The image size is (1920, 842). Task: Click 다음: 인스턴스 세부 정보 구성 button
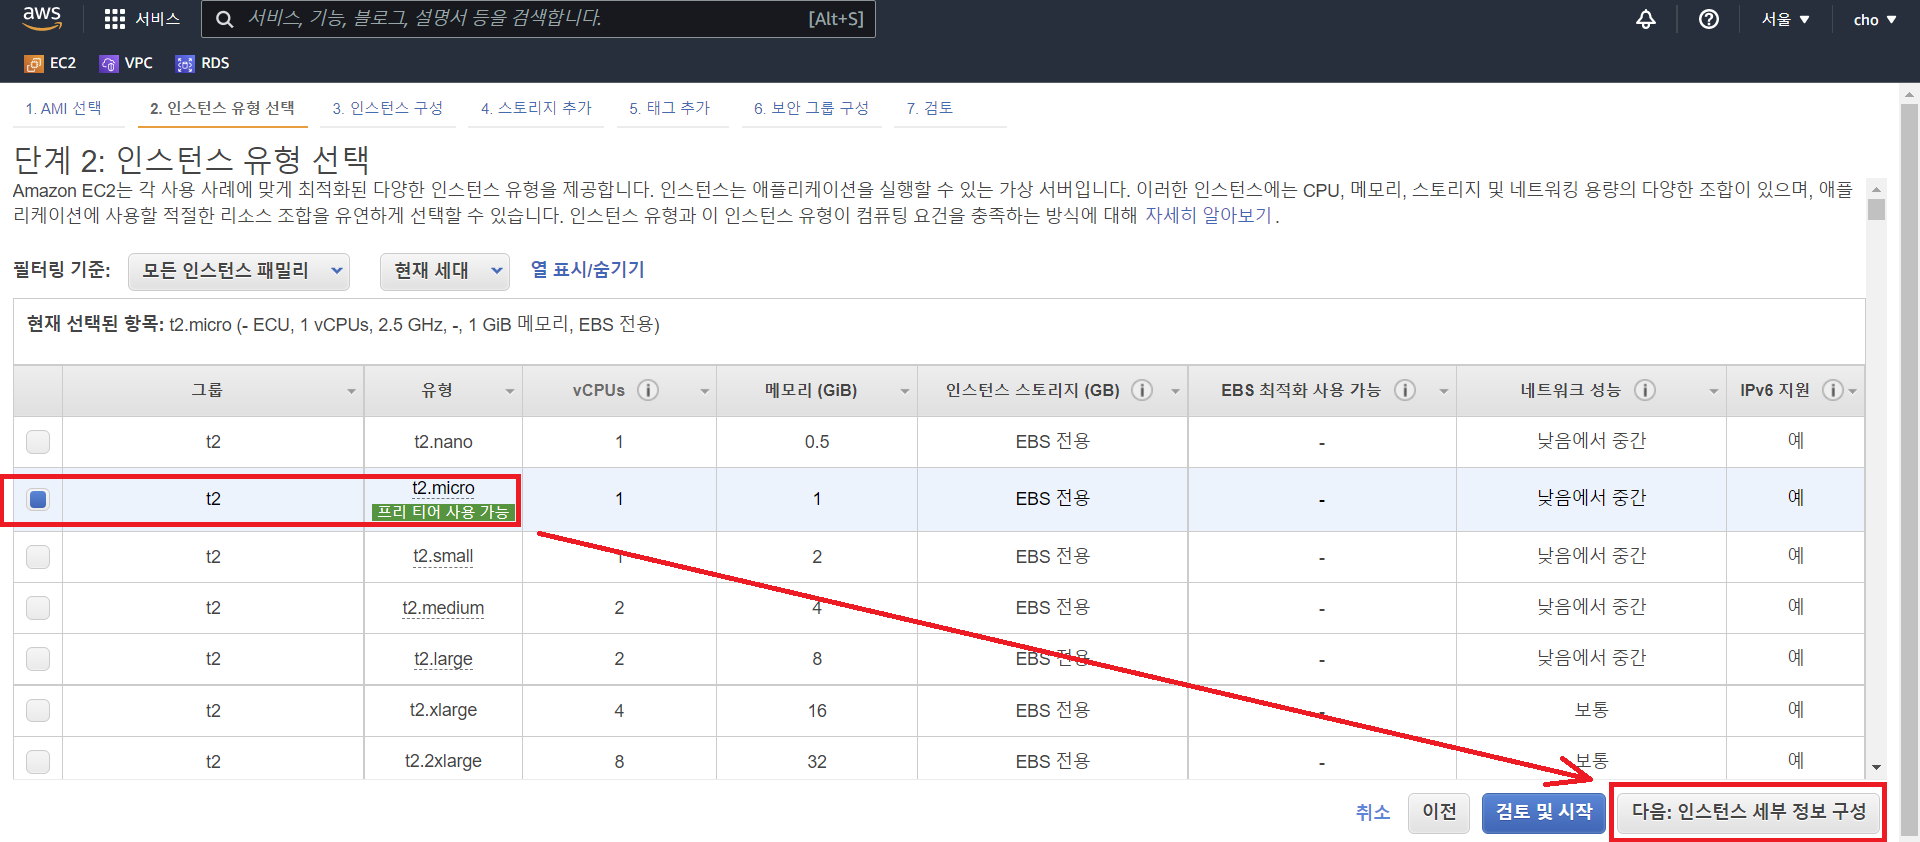click(1749, 812)
